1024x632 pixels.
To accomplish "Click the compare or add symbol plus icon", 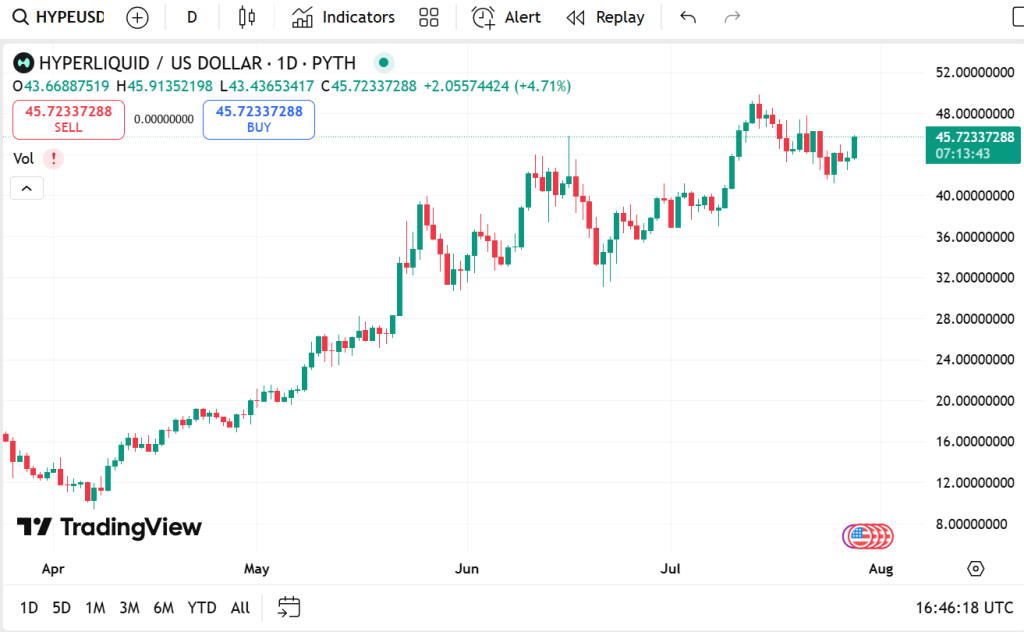I will coord(137,18).
